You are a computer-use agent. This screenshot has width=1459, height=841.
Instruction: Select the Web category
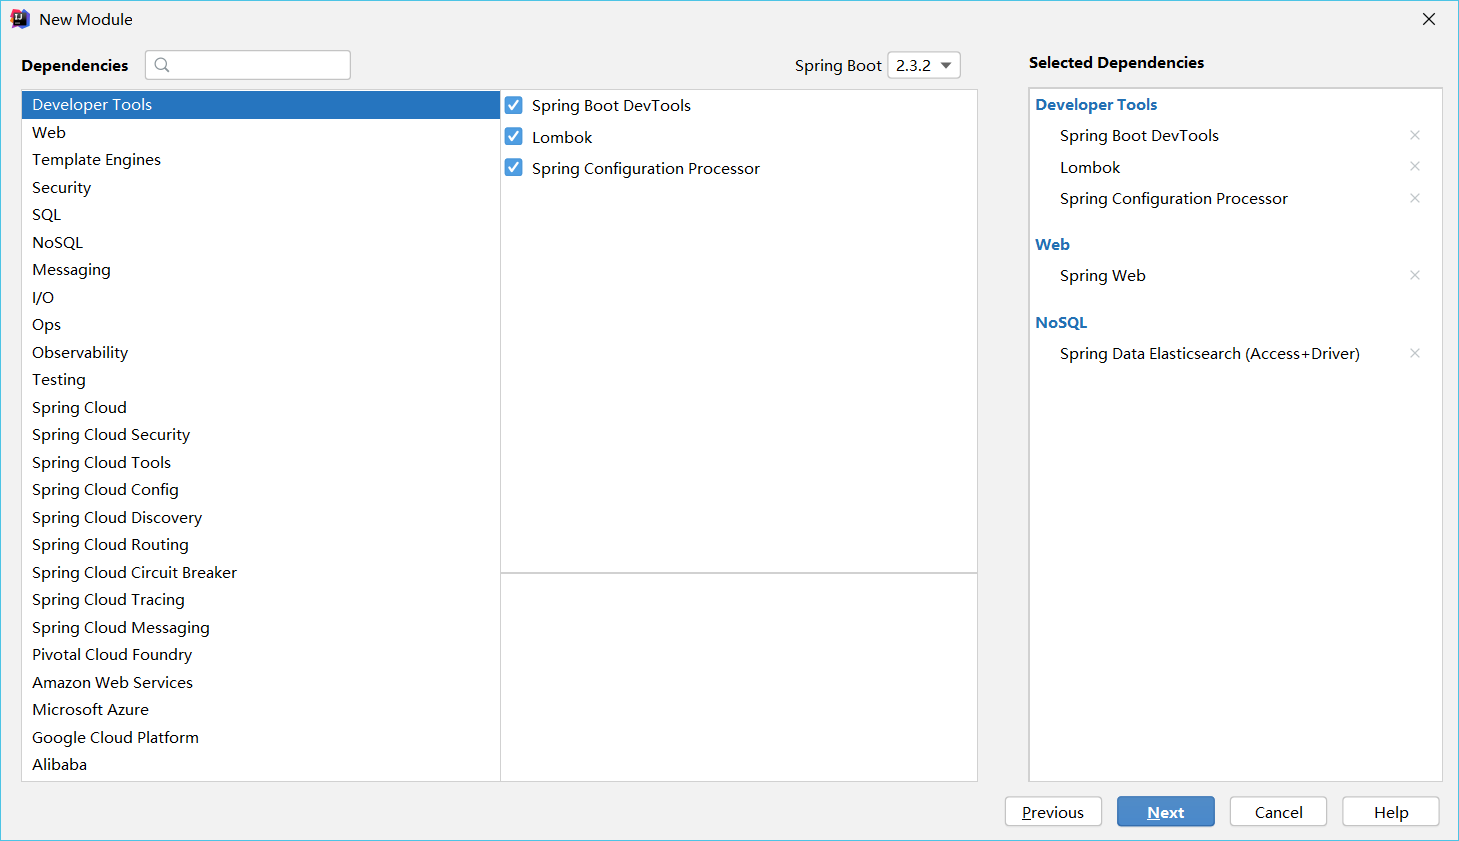click(x=261, y=132)
